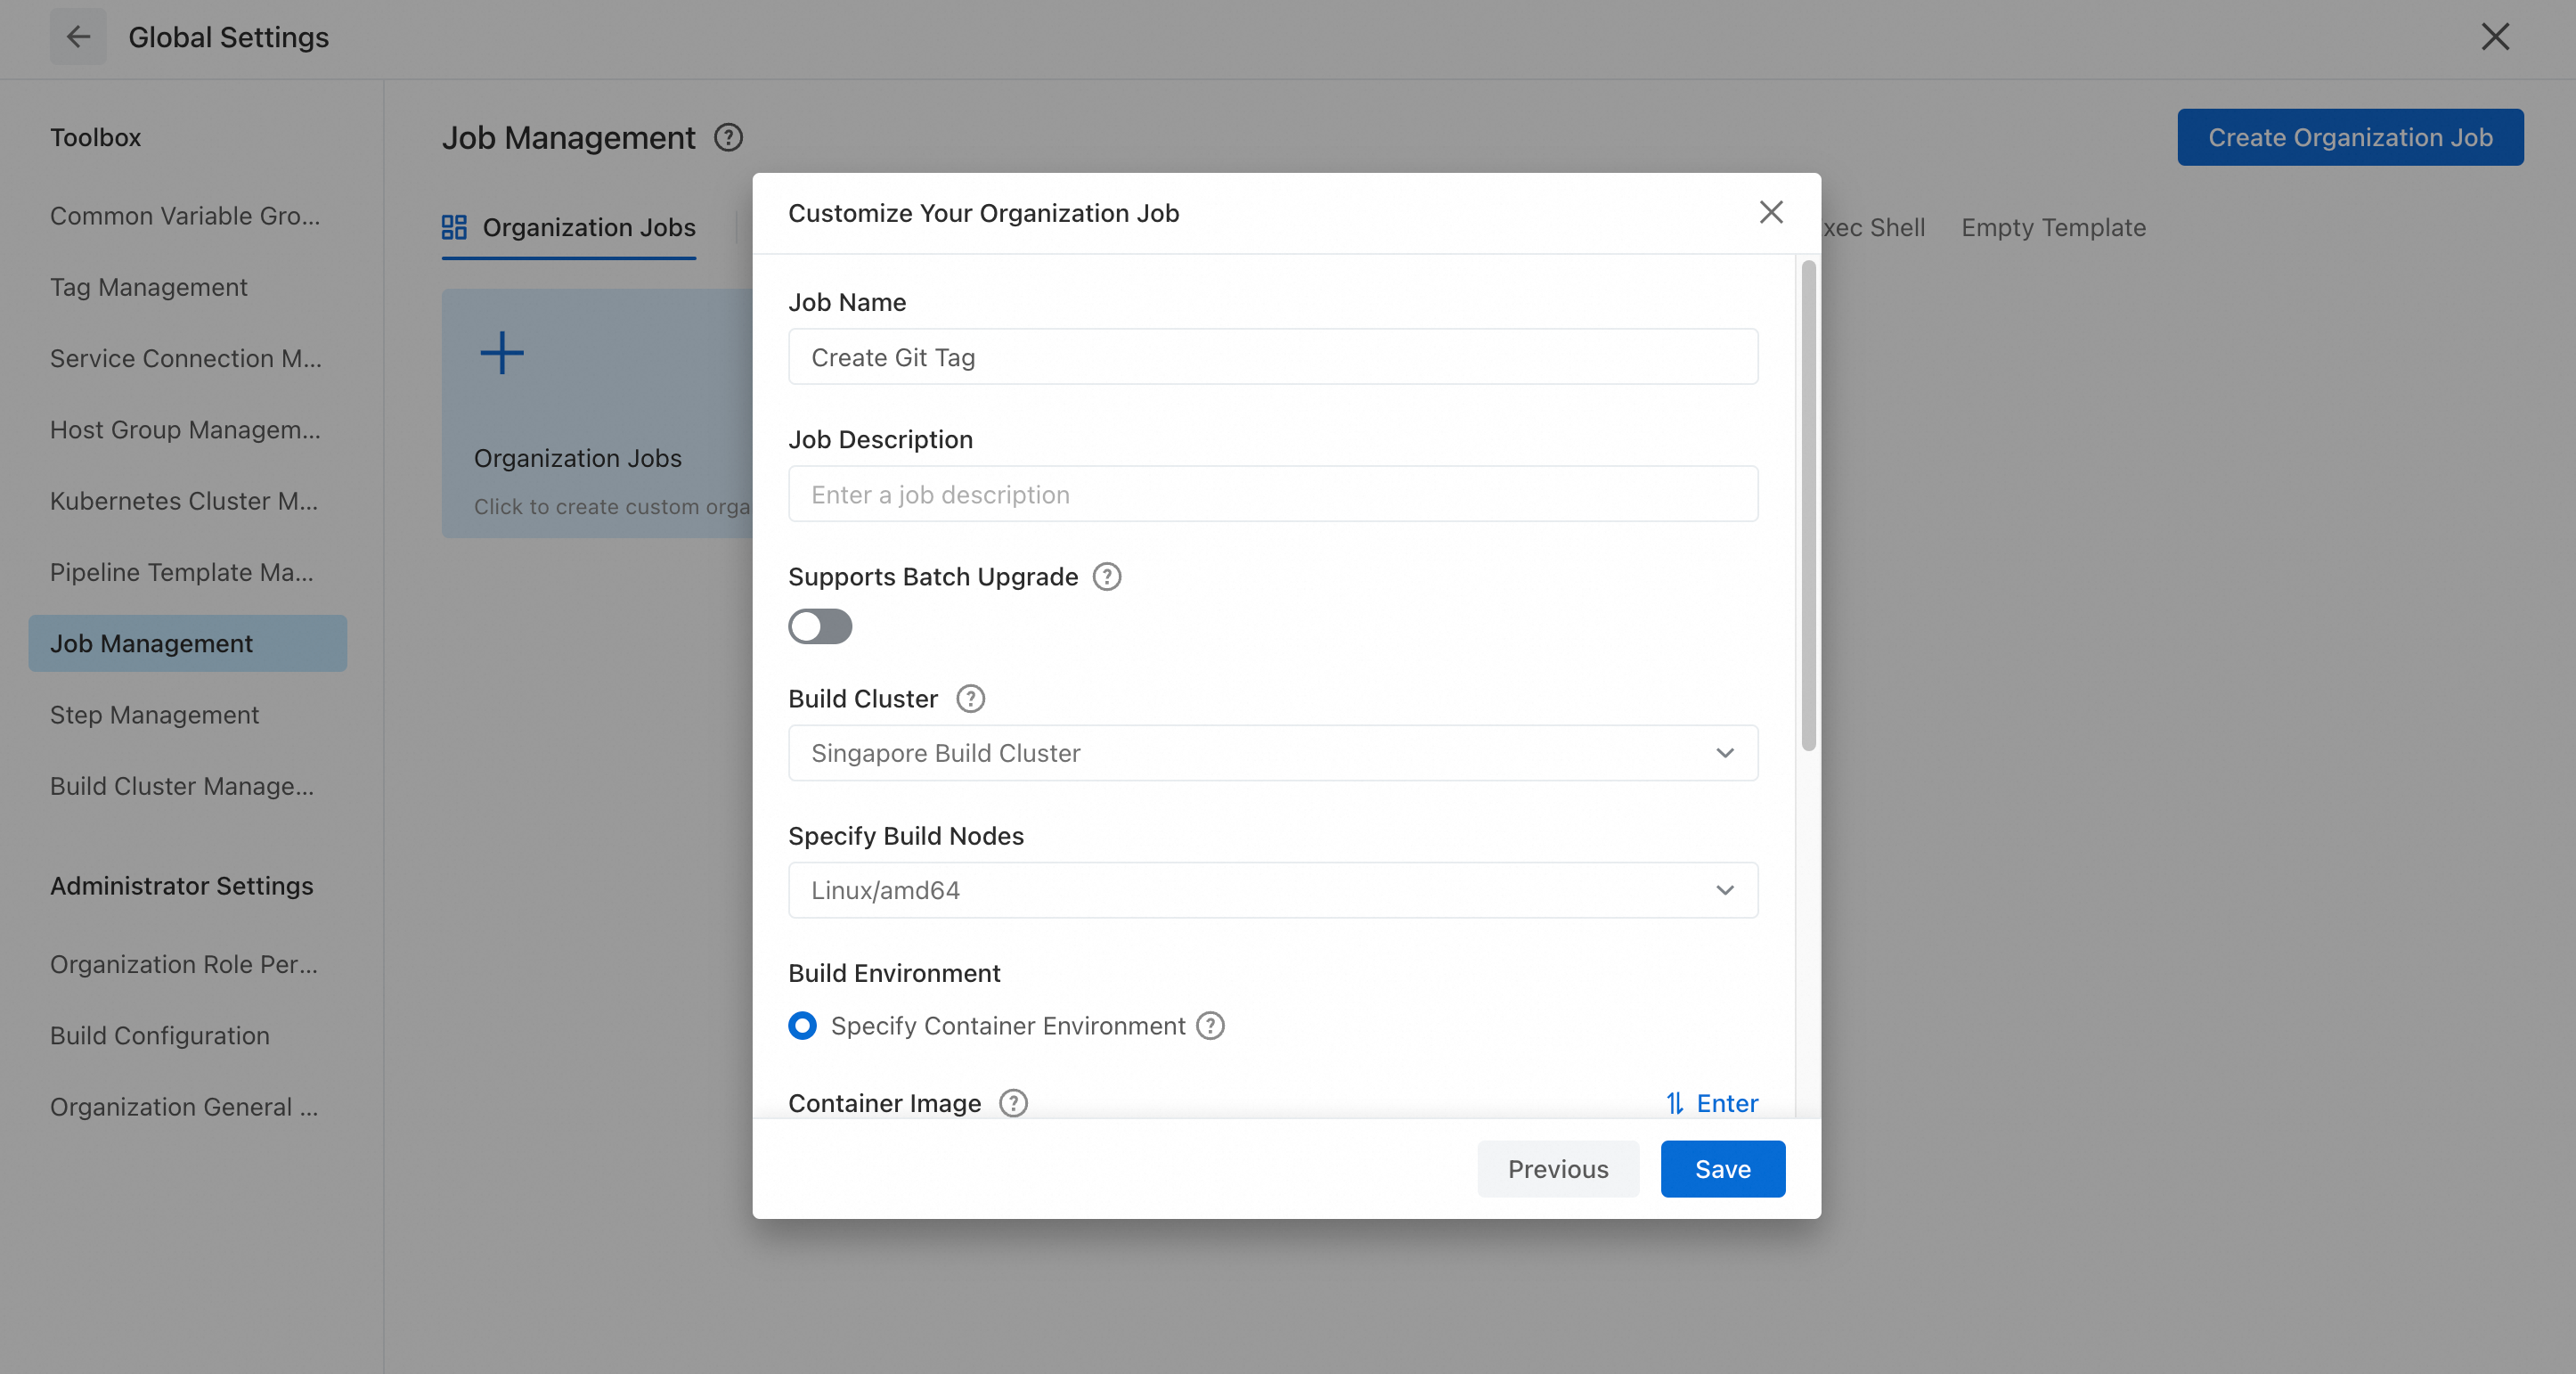The height and width of the screenshot is (1374, 2576).
Task: Click the help icon beside Supports Batch Upgrade
Action: 1106,577
